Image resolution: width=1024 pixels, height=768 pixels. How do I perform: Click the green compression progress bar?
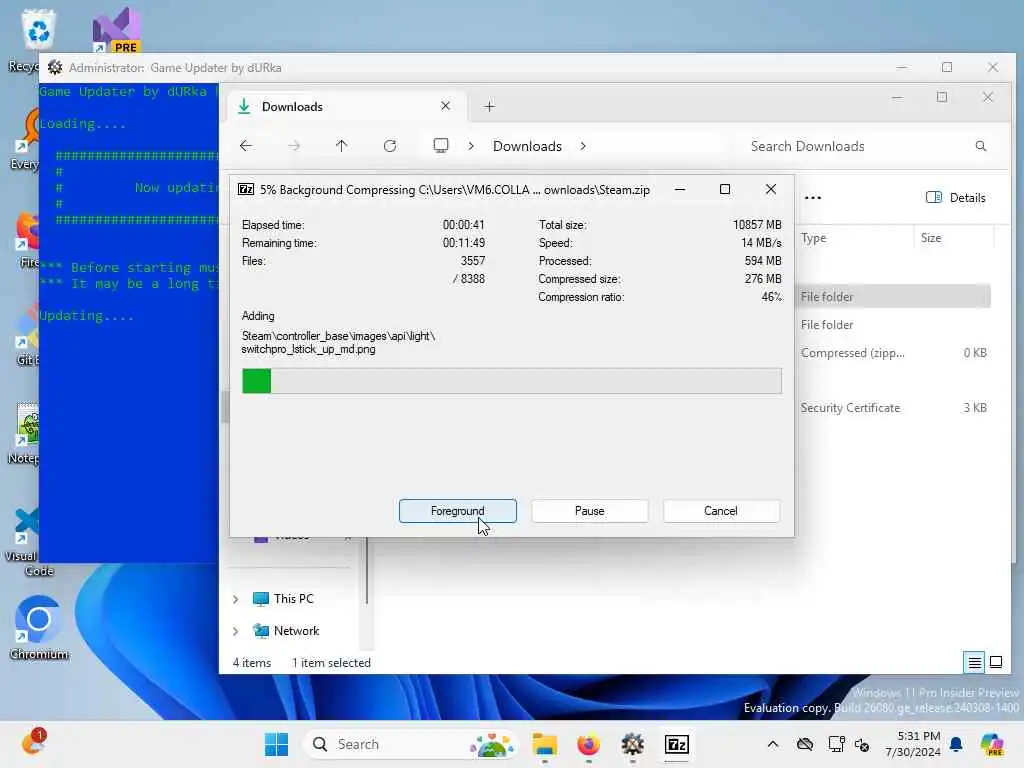pos(511,381)
